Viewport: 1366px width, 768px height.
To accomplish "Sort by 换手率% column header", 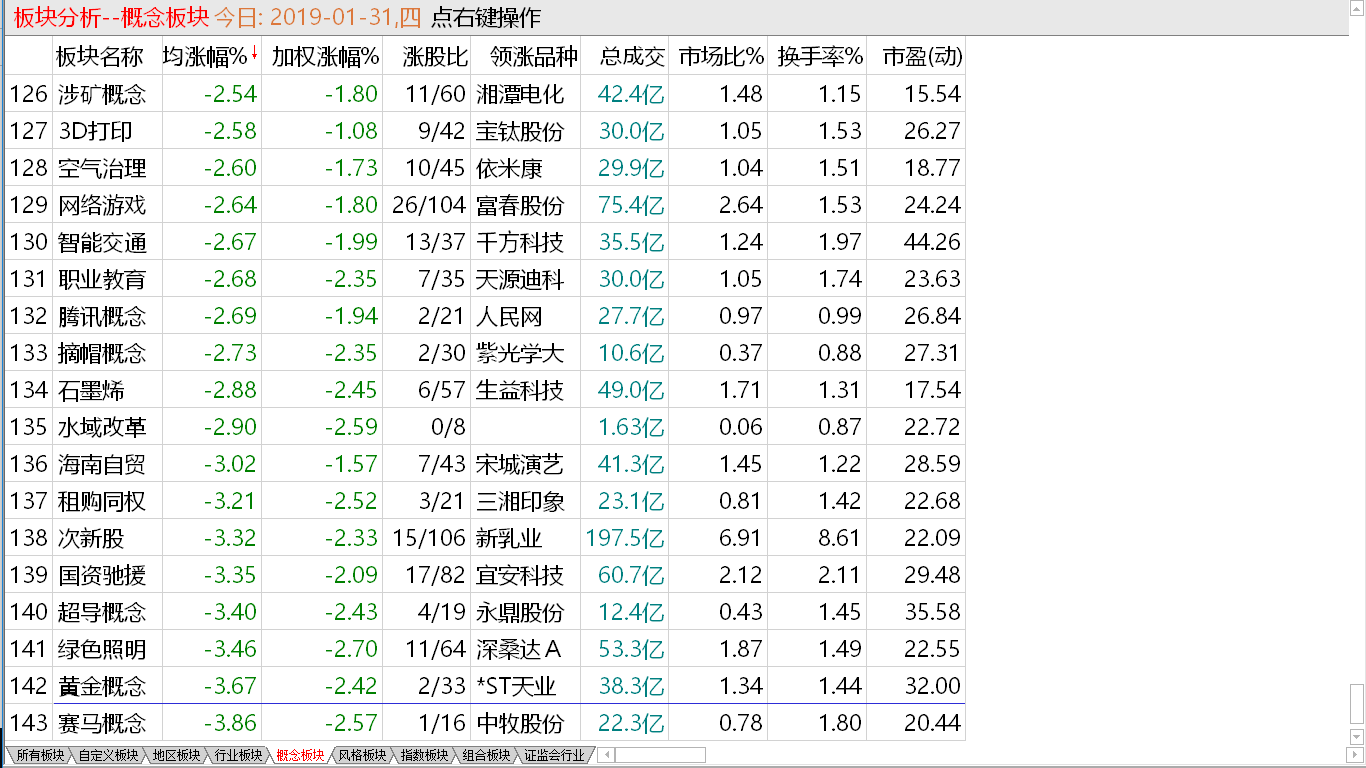I will [x=819, y=56].
